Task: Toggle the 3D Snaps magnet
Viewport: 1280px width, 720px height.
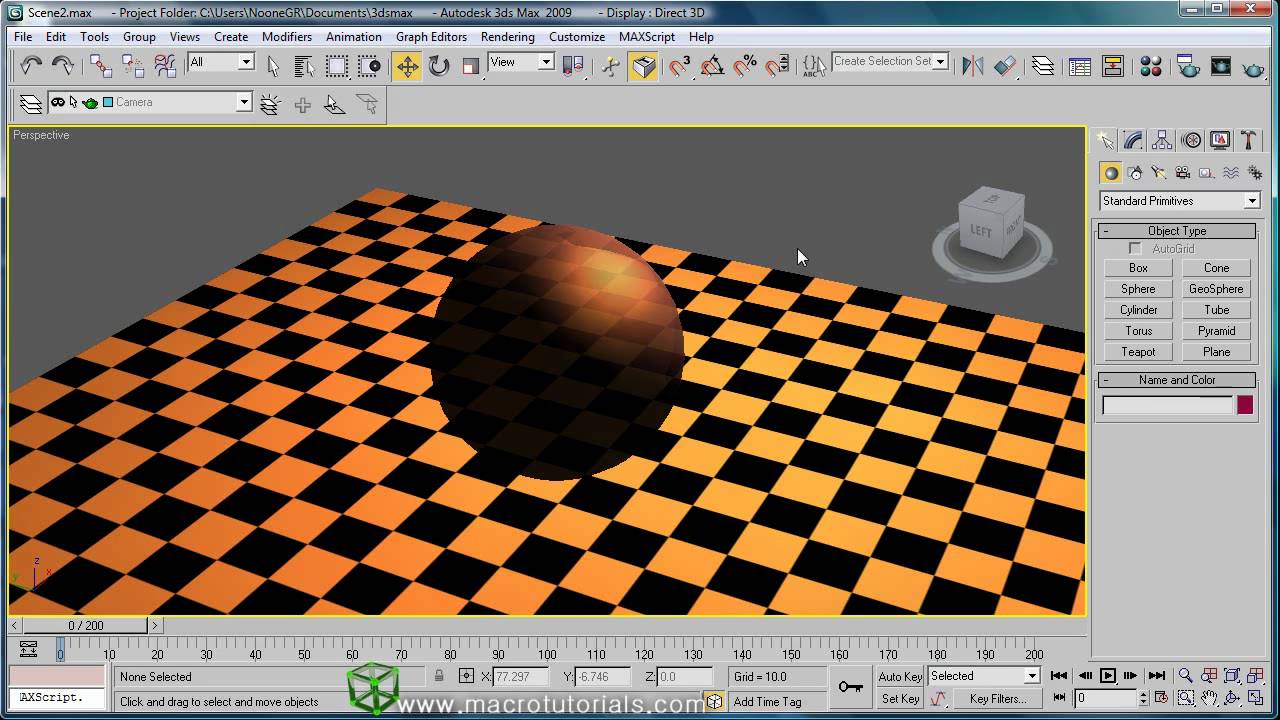Action: coord(681,66)
